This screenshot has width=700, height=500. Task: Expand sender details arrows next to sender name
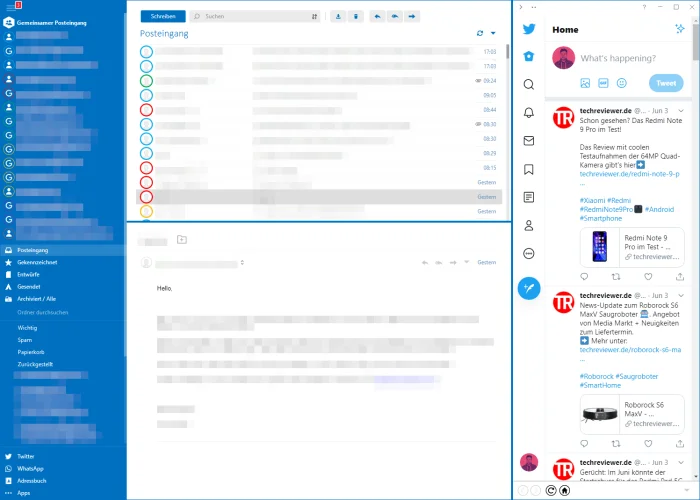tap(242, 262)
